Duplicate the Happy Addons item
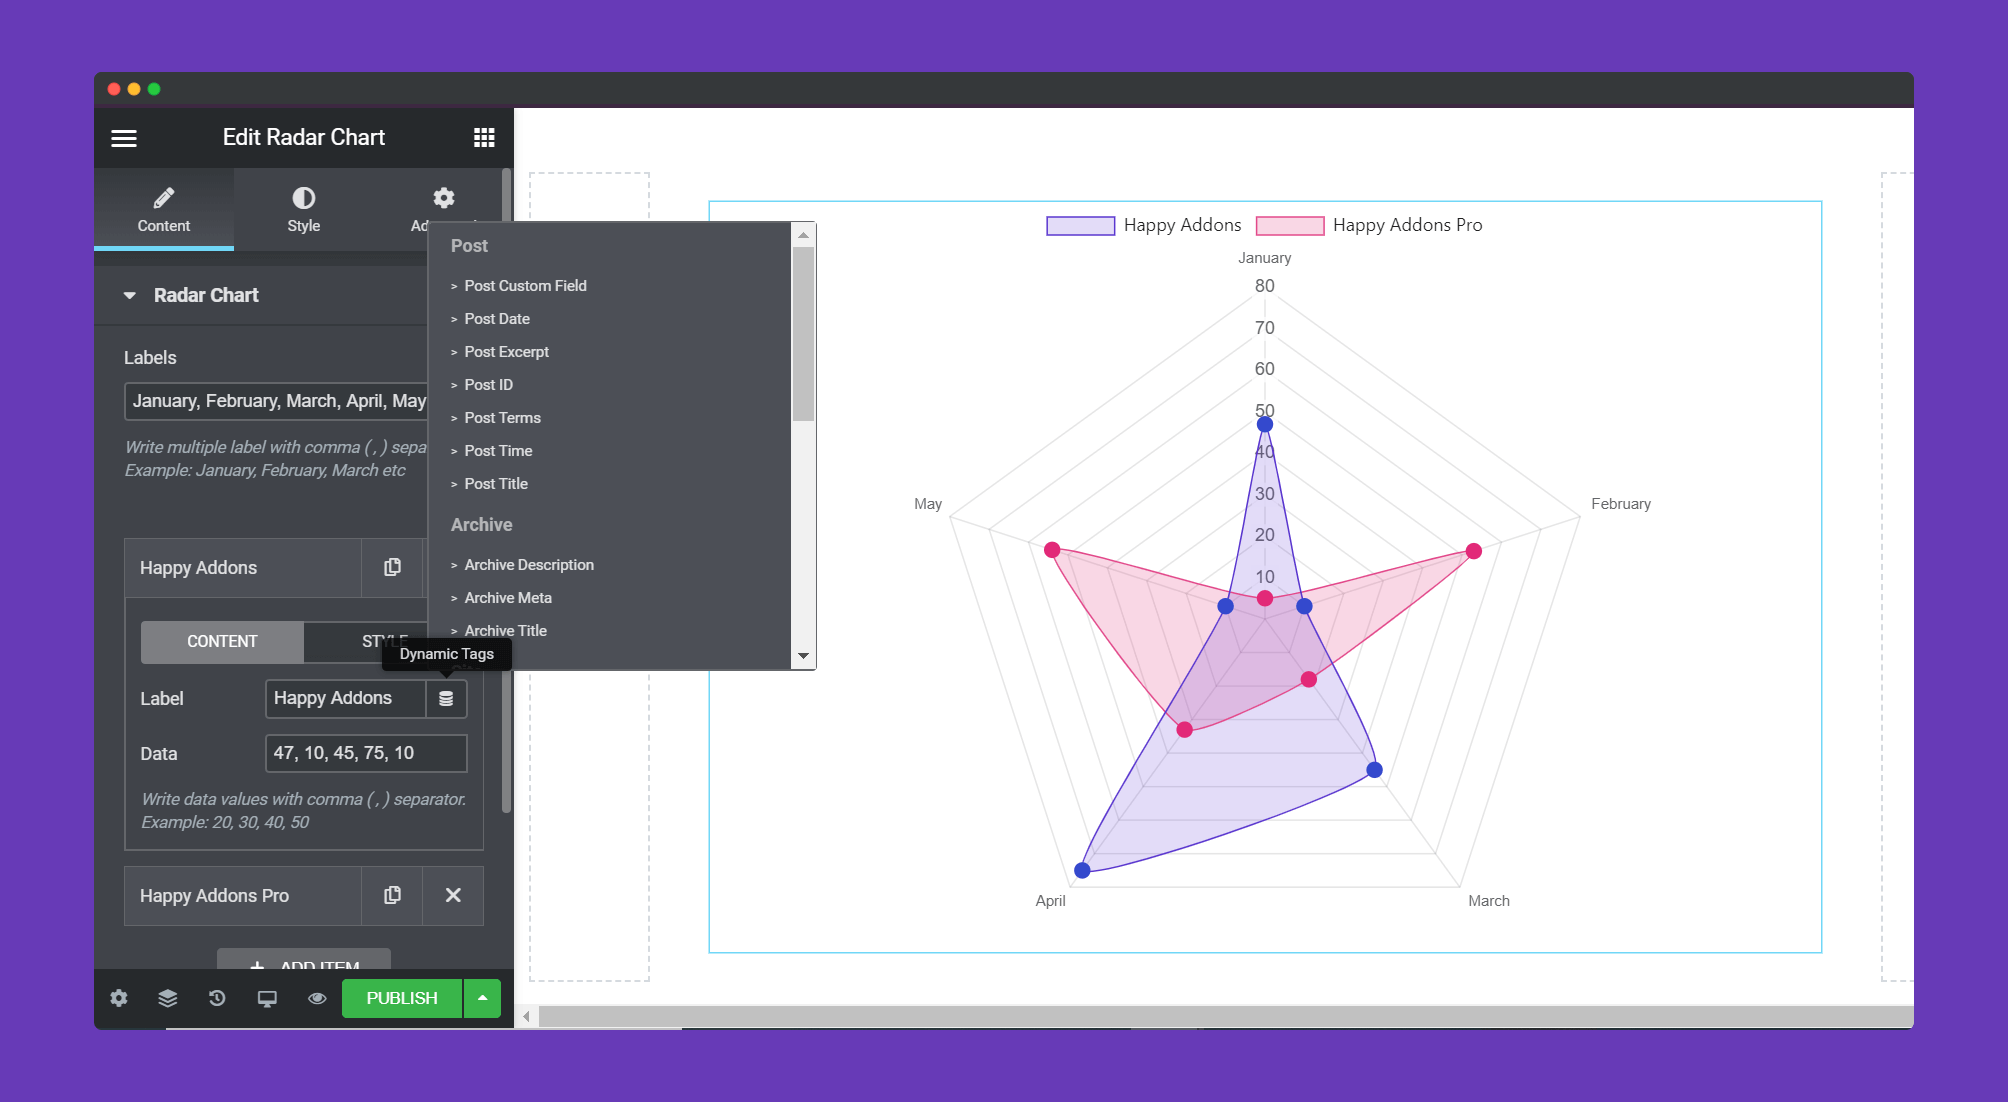The image size is (2008, 1102). (392, 567)
